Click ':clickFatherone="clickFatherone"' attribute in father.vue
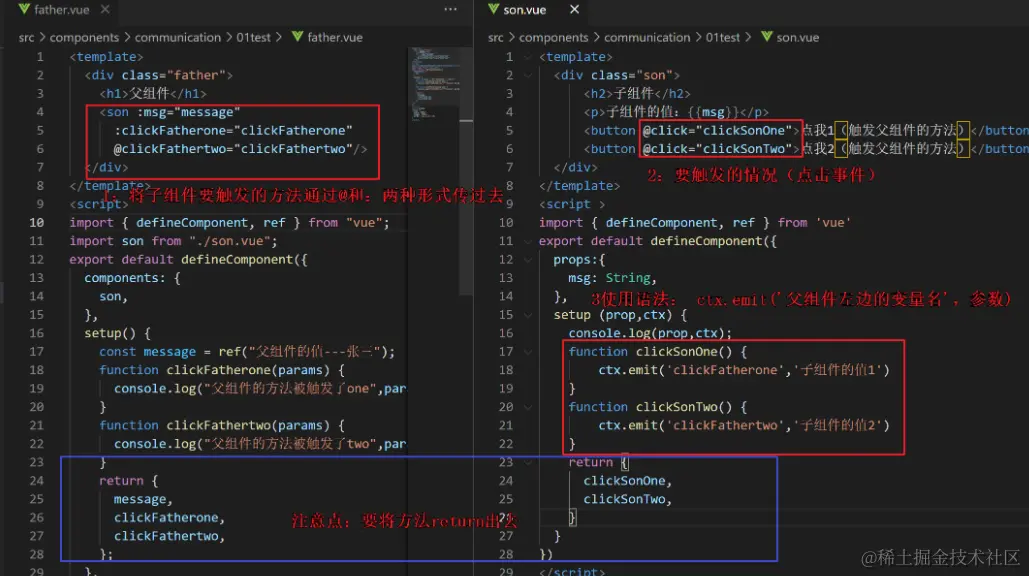The image size is (1029, 576). point(234,131)
